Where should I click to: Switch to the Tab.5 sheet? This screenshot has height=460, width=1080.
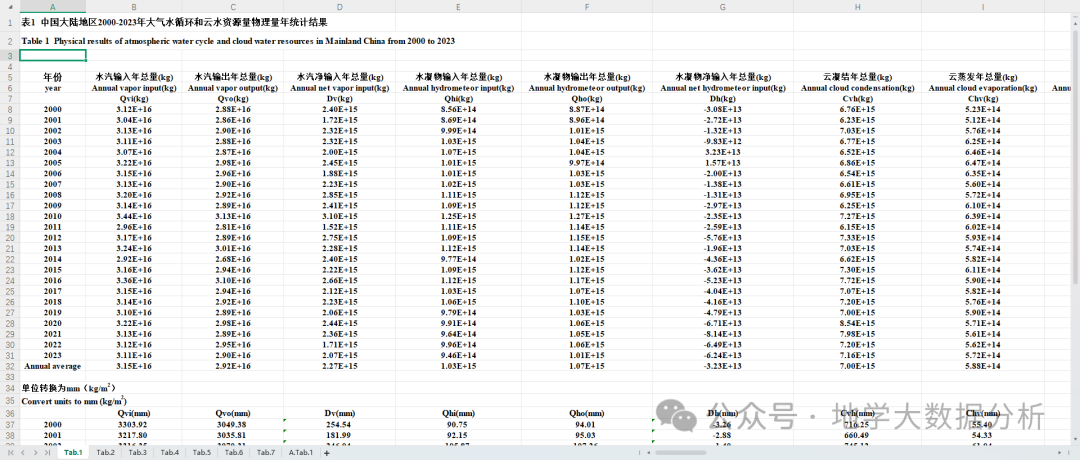202,452
